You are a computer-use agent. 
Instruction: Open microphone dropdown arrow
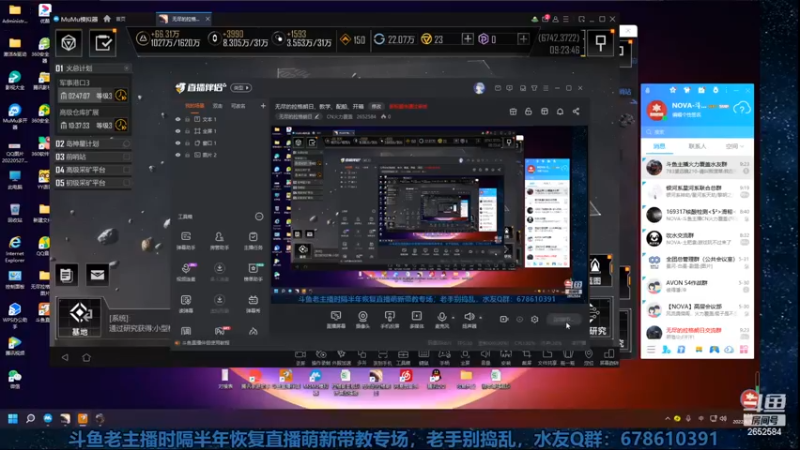453,318
